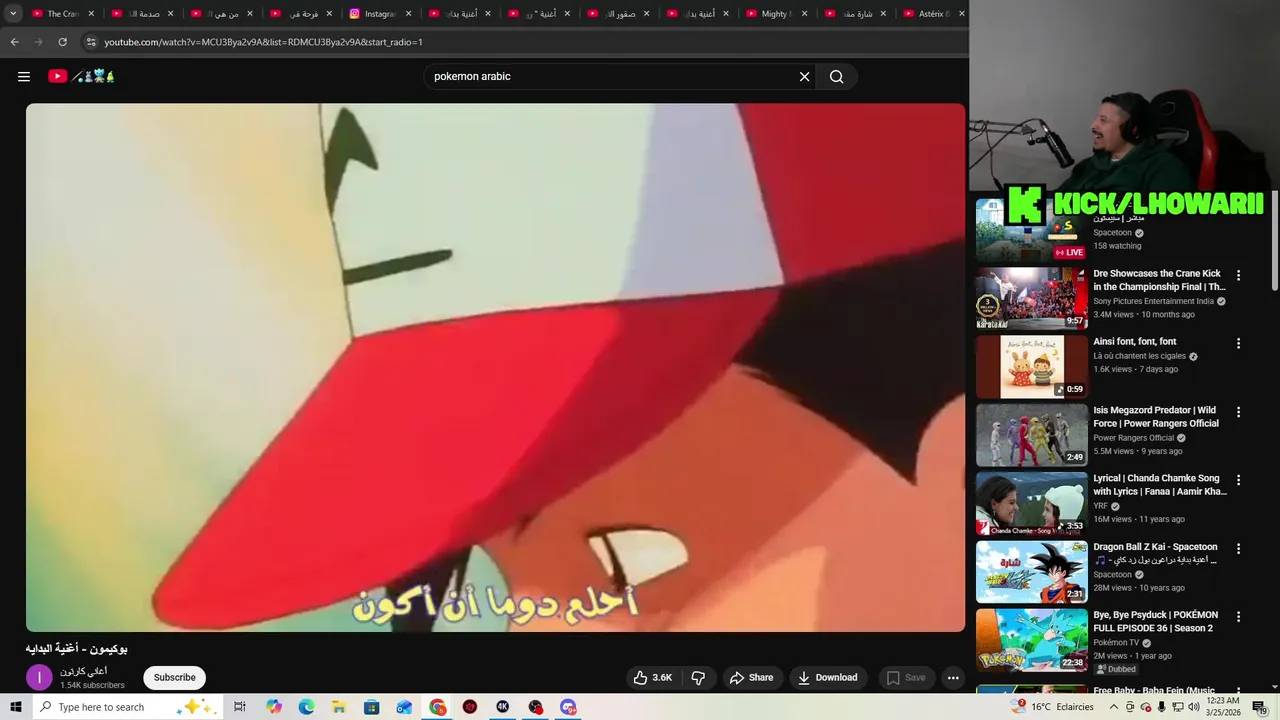Open Ainsi font, font, font thumbnail
The height and width of the screenshot is (720, 1280).
1031,366
